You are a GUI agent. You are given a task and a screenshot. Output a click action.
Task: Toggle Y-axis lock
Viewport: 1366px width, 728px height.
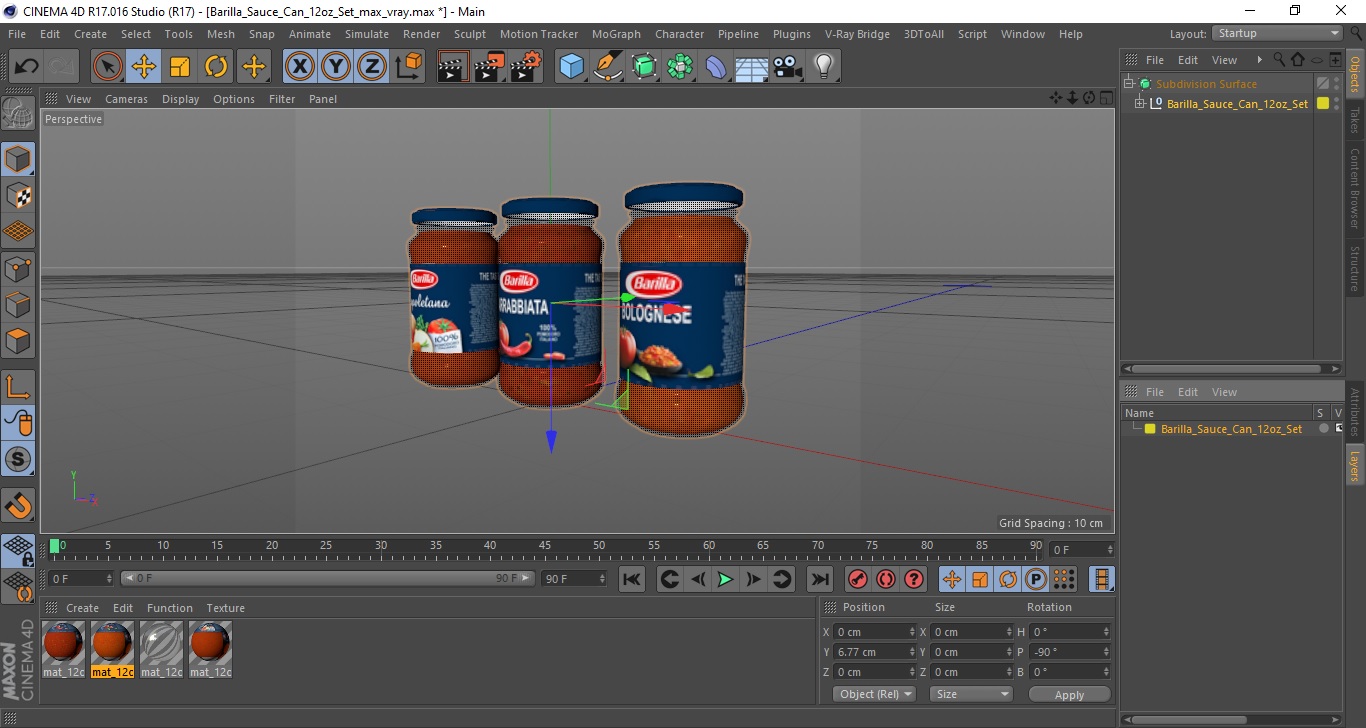point(336,67)
